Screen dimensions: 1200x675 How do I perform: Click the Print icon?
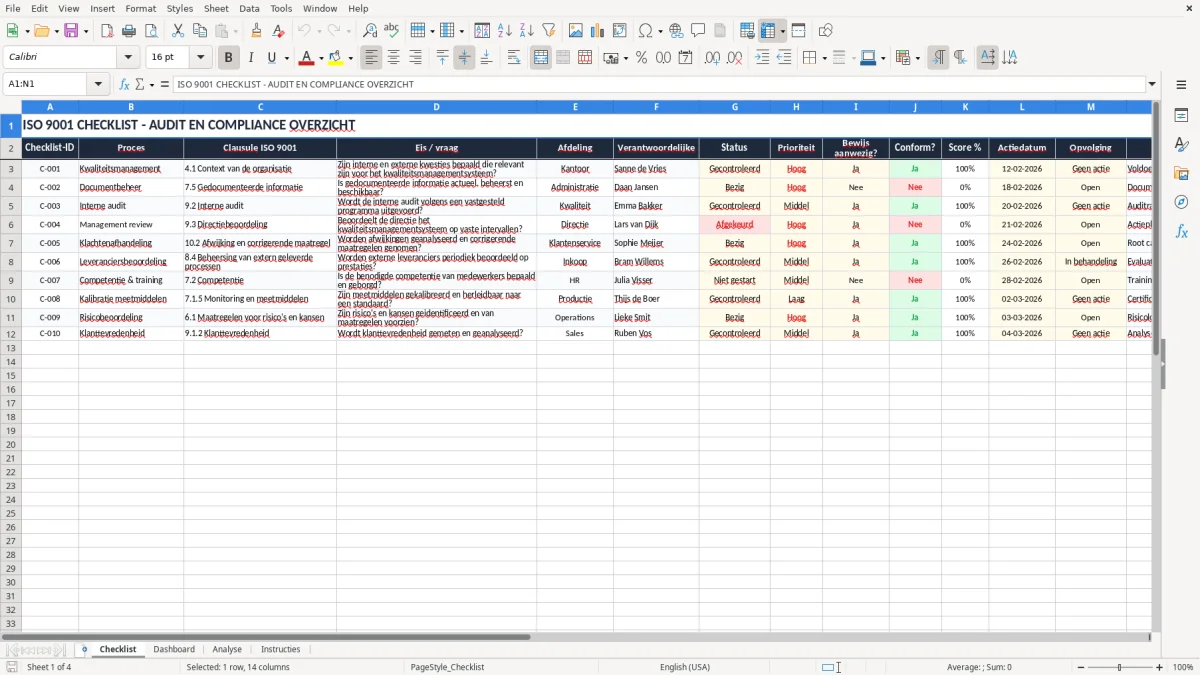coord(129,31)
